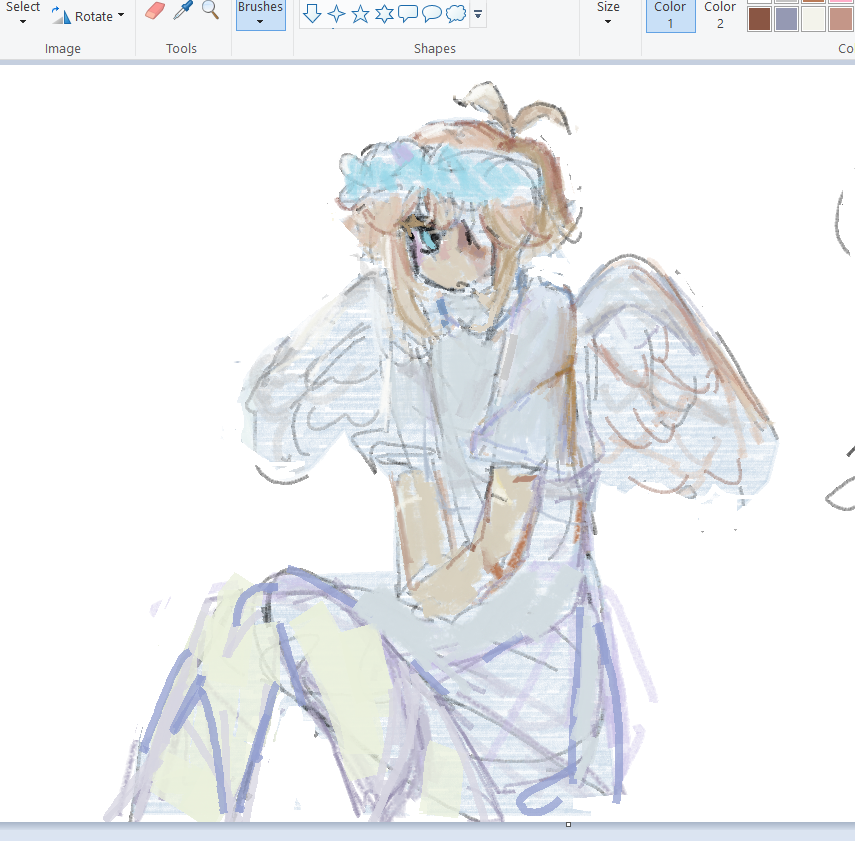Pick the Color picker eyedropper tool
855x841 pixels.
(x=183, y=10)
